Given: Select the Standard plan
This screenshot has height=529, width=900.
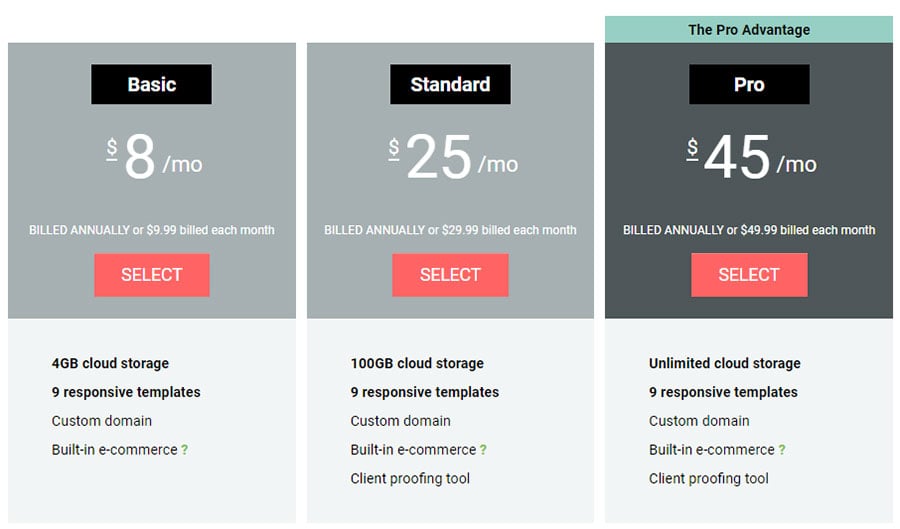Looking at the screenshot, I should [450, 275].
